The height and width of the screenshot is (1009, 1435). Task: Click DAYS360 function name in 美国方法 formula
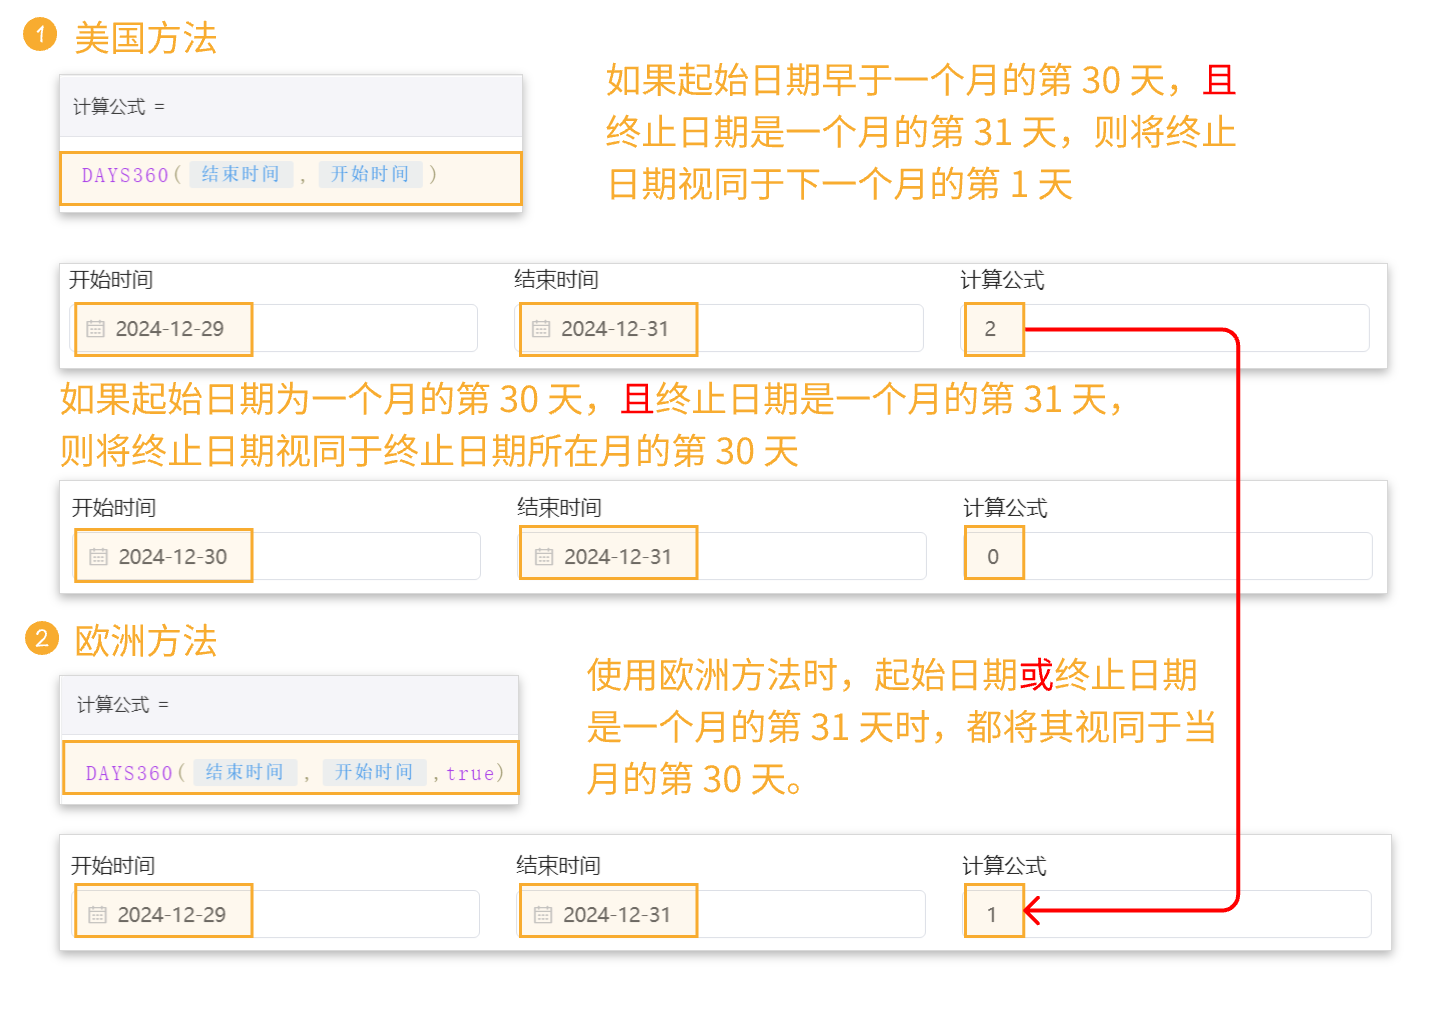[125, 176]
